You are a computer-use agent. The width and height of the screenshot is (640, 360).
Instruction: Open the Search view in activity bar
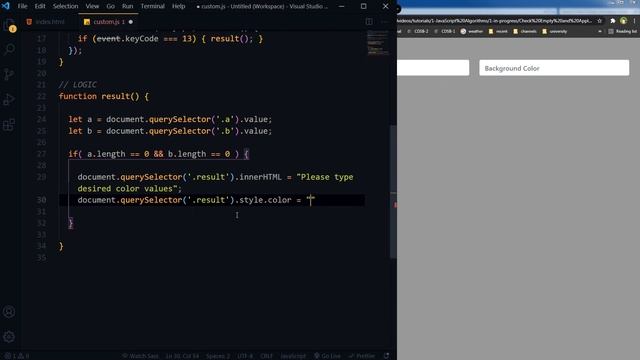coord(9,49)
